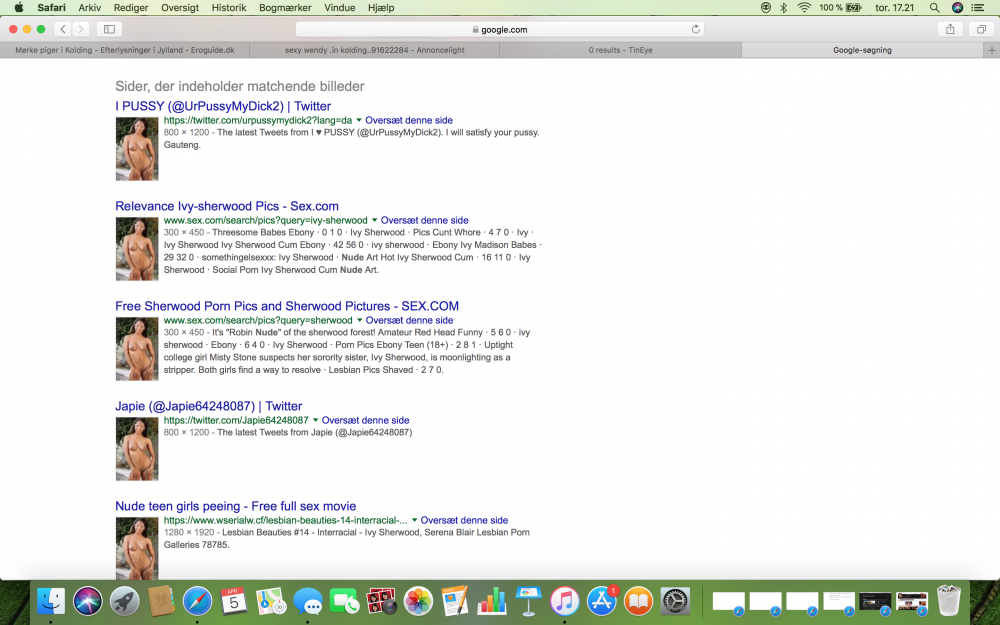Screen dimensions: 1000x625
Task: Select the Google-søgning tab
Action: [x=862, y=50]
